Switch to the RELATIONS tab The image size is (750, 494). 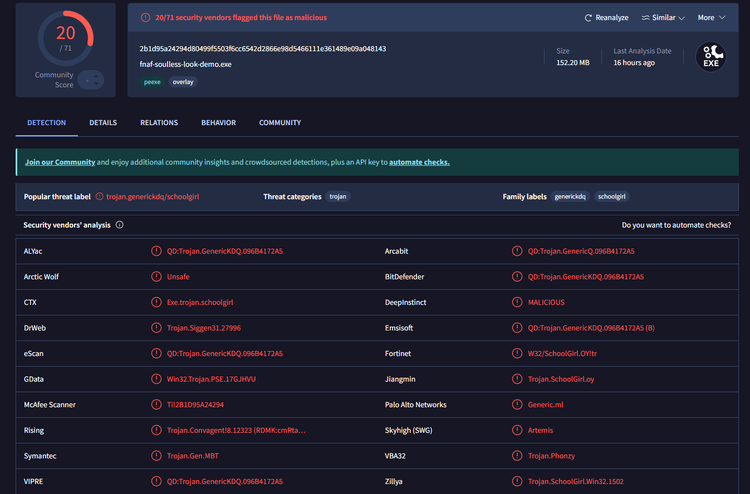click(x=159, y=123)
